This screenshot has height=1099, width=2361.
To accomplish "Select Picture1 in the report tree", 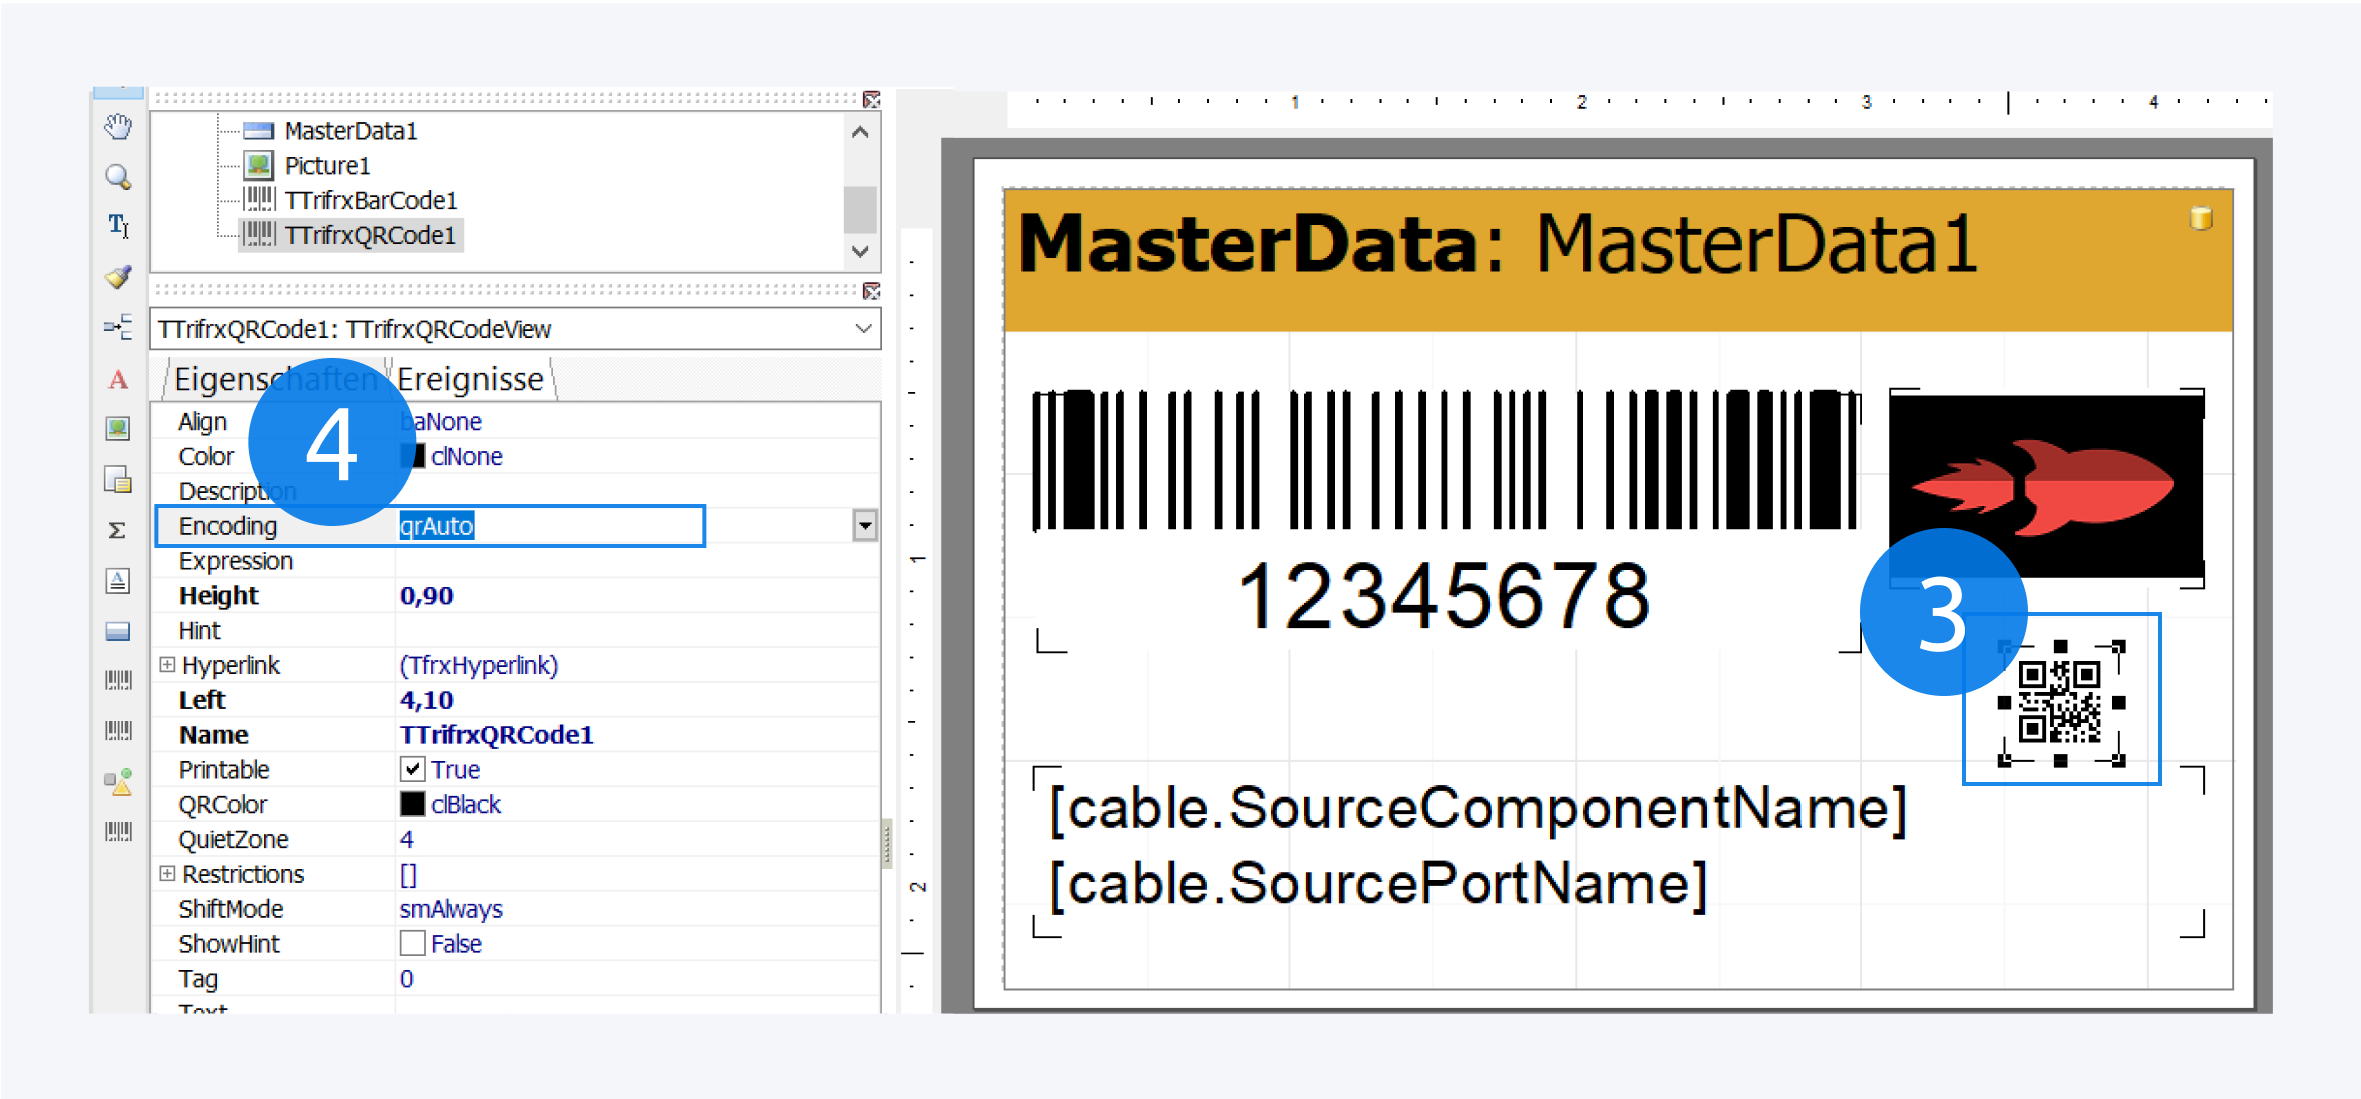I will click(x=327, y=165).
